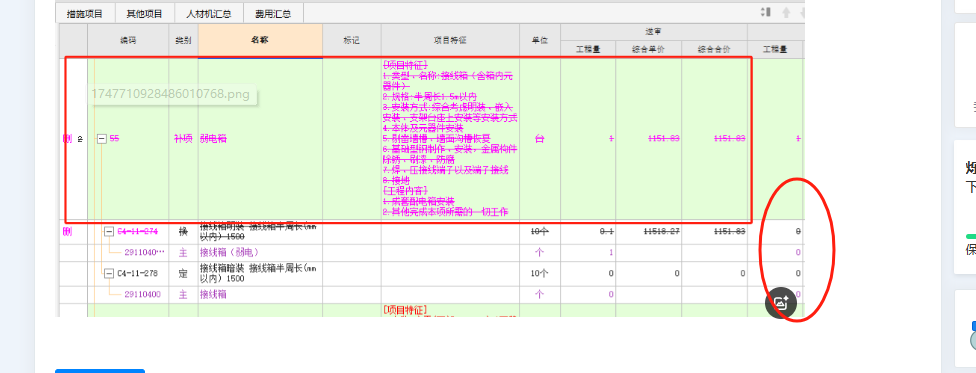Click the AI image search floating icon

[x=781, y=303]
